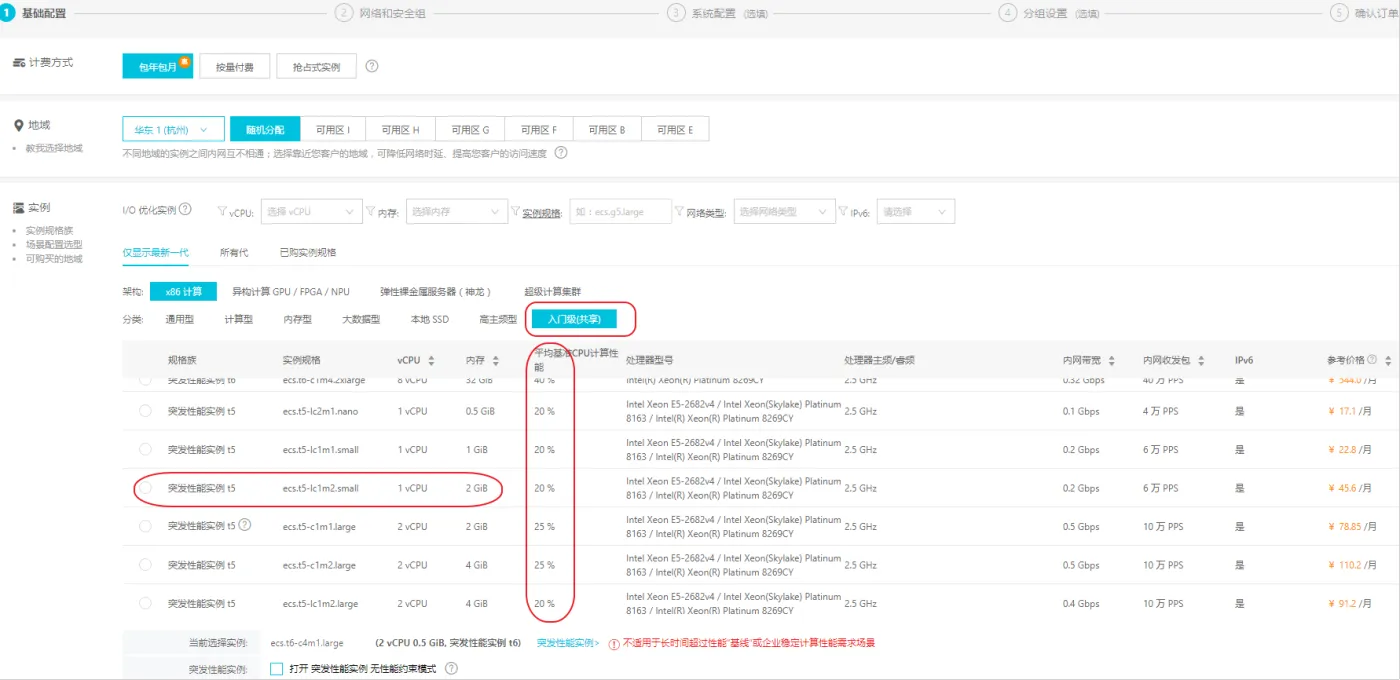Click help icon next to I/O 优化实例
This screenshot has height=680, width=1400.
tap(185, 210)
